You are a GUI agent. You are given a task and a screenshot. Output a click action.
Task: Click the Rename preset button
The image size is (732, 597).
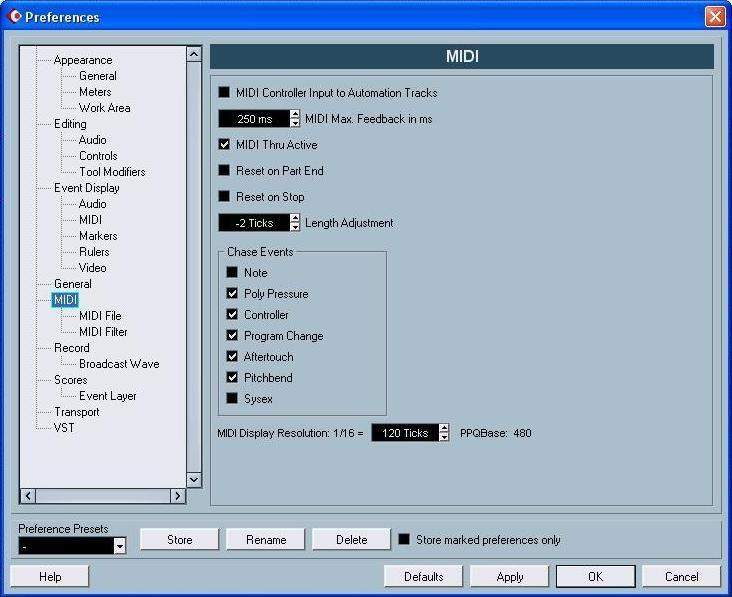[x=266, y=540]
